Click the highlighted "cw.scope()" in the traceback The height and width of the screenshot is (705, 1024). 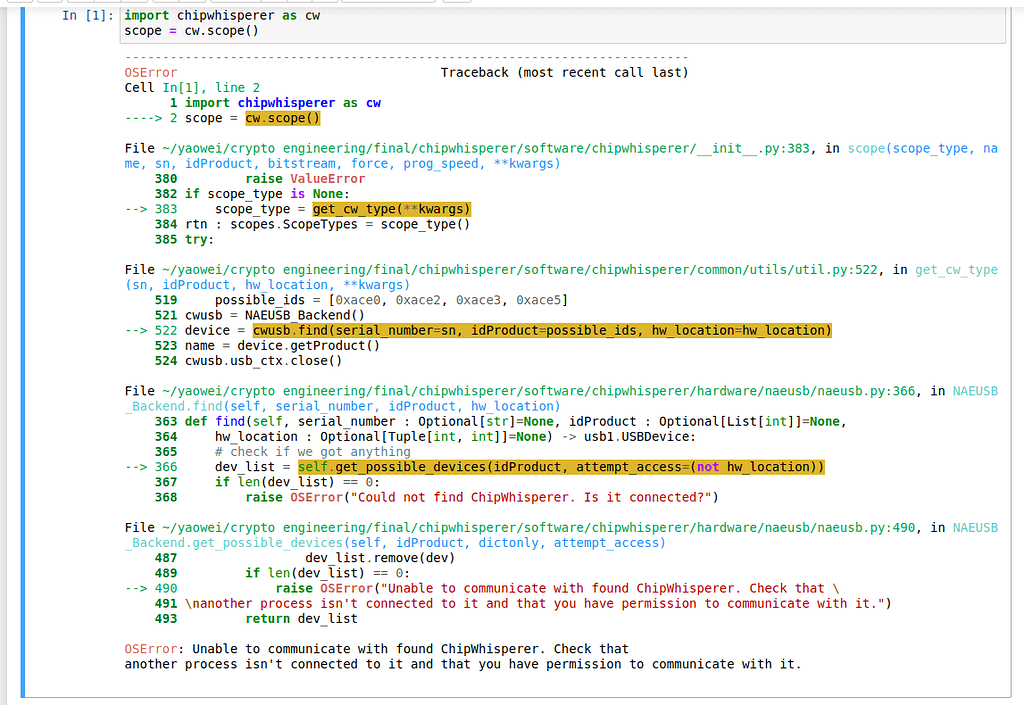(282, 118)
